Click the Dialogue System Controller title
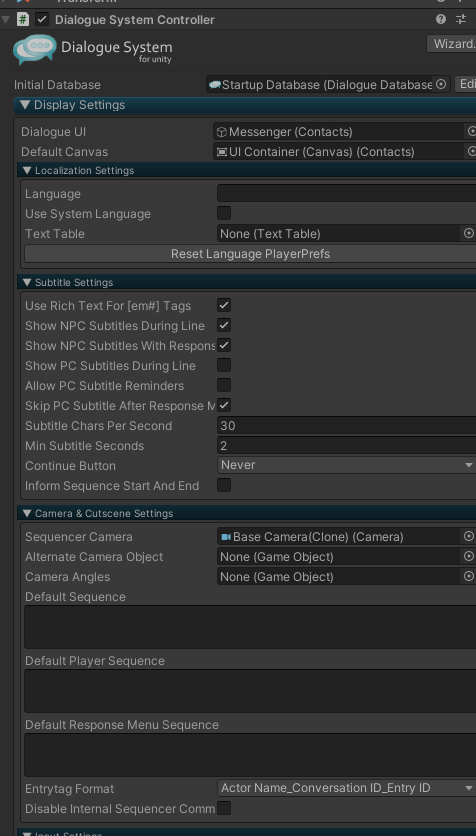Screen dimensions: 476x836 (135, 20)
